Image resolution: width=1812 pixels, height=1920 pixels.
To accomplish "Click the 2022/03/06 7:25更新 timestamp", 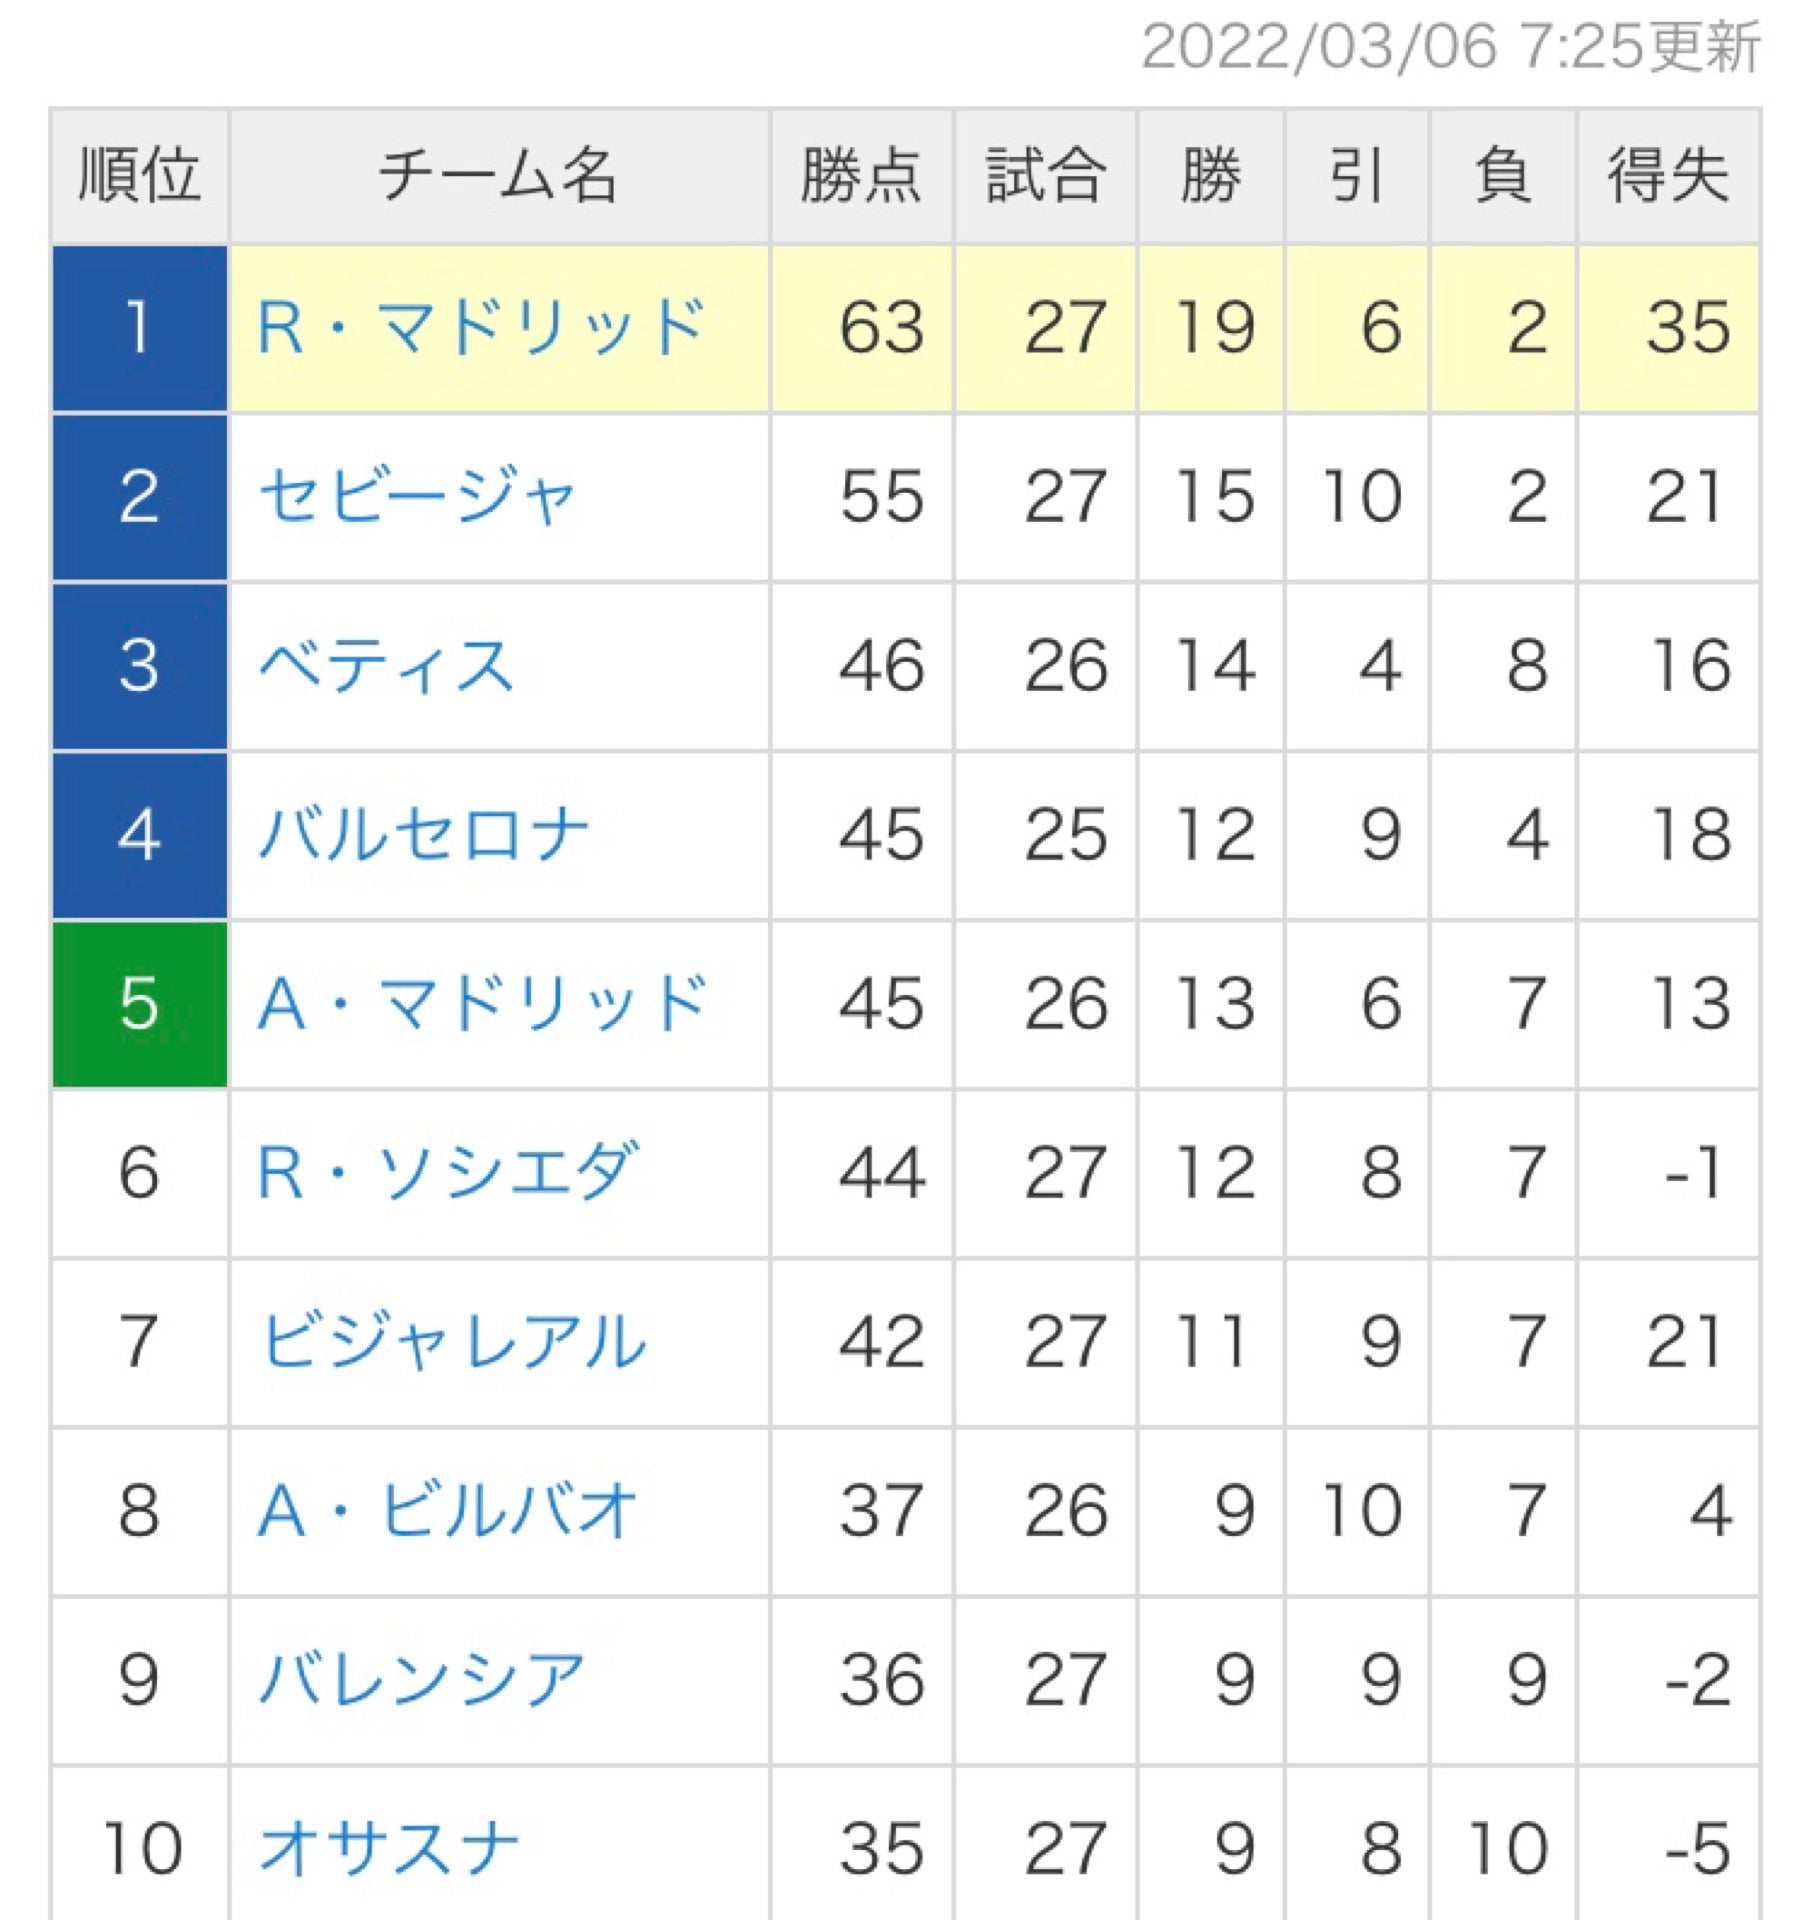I will [1450, 47].
